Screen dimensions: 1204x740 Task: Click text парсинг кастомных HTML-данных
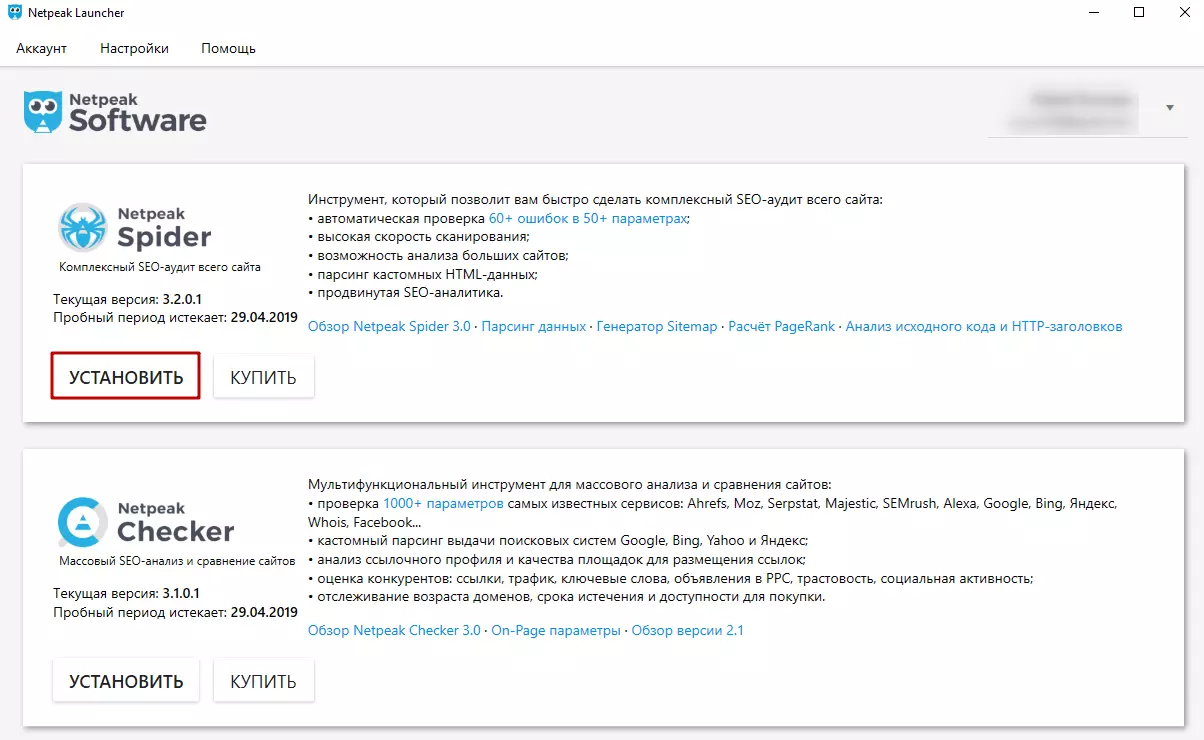[427, 274]
